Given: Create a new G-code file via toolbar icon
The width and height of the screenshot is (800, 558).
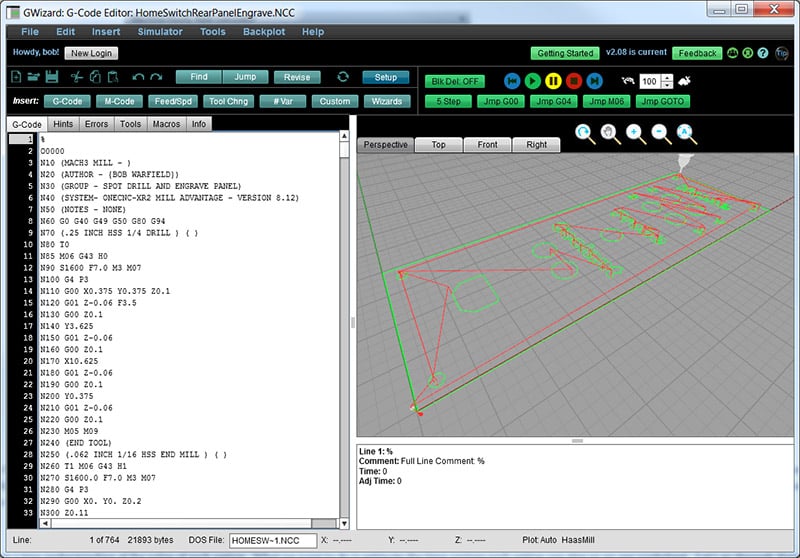Looking at the screenshot, I should (x=16, y=77).
